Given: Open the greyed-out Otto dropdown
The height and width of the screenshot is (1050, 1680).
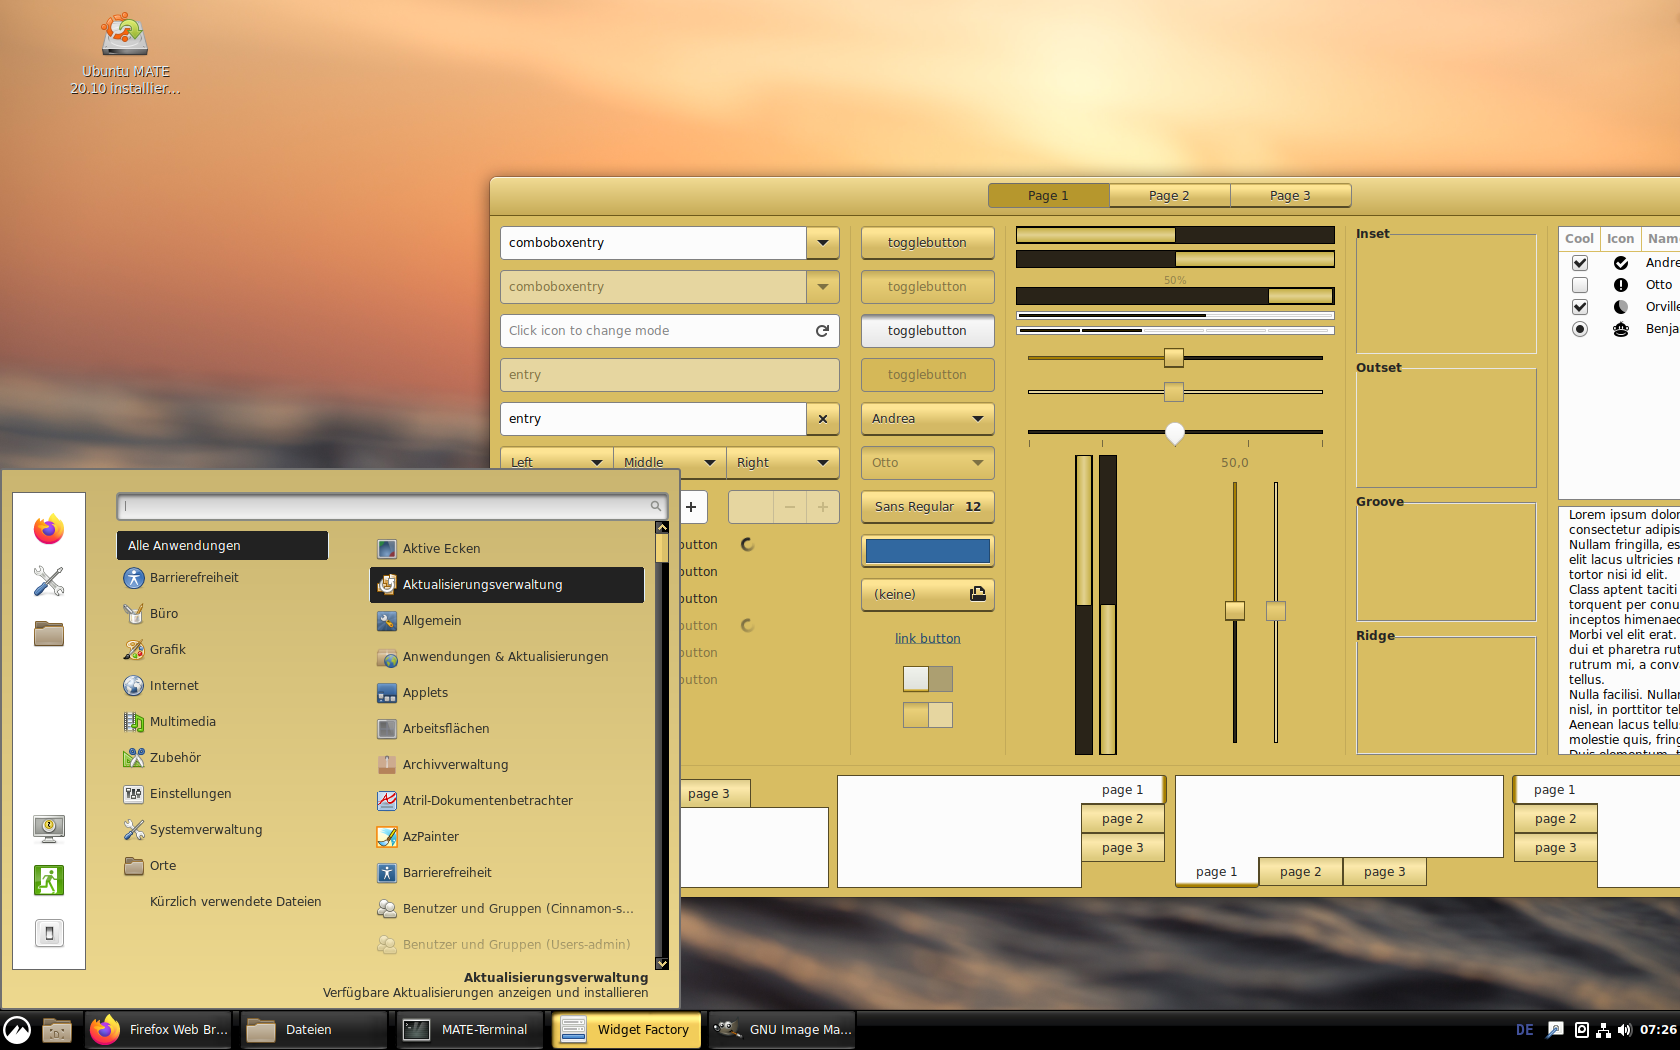Looking at the screenshot, I should [927, 463].
